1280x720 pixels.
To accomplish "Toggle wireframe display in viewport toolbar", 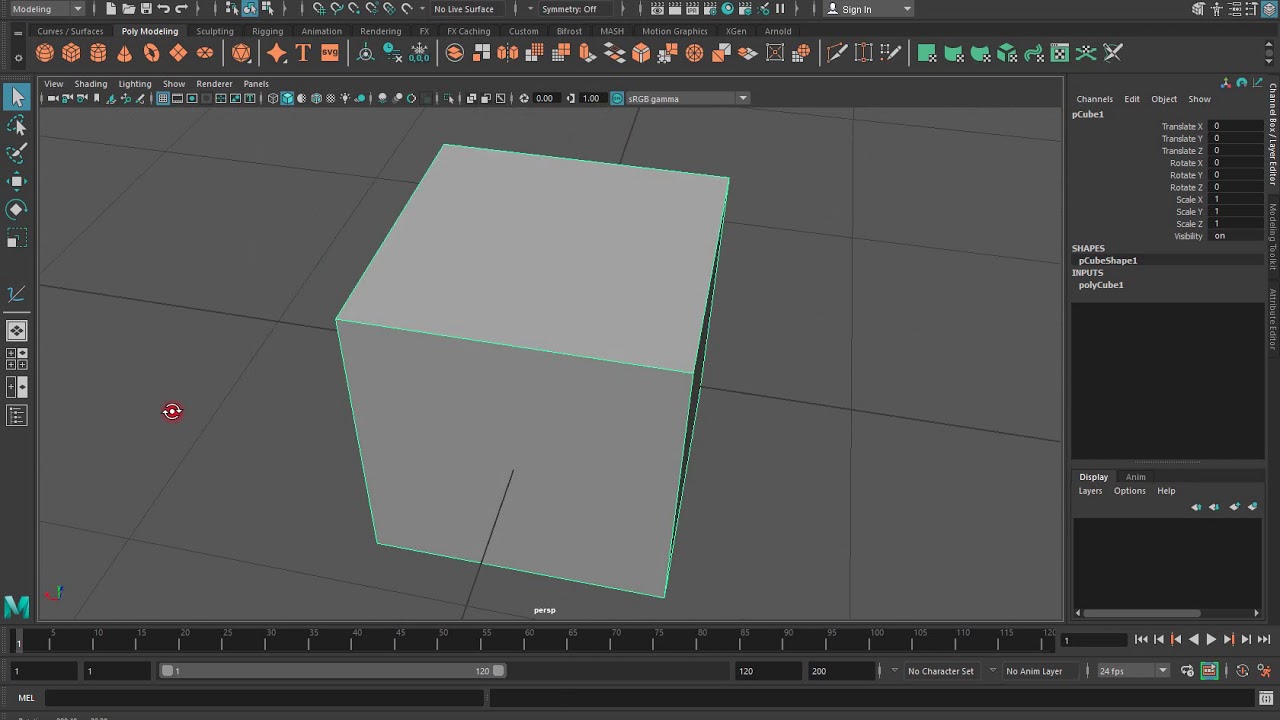I will click(x=273, y=98).
